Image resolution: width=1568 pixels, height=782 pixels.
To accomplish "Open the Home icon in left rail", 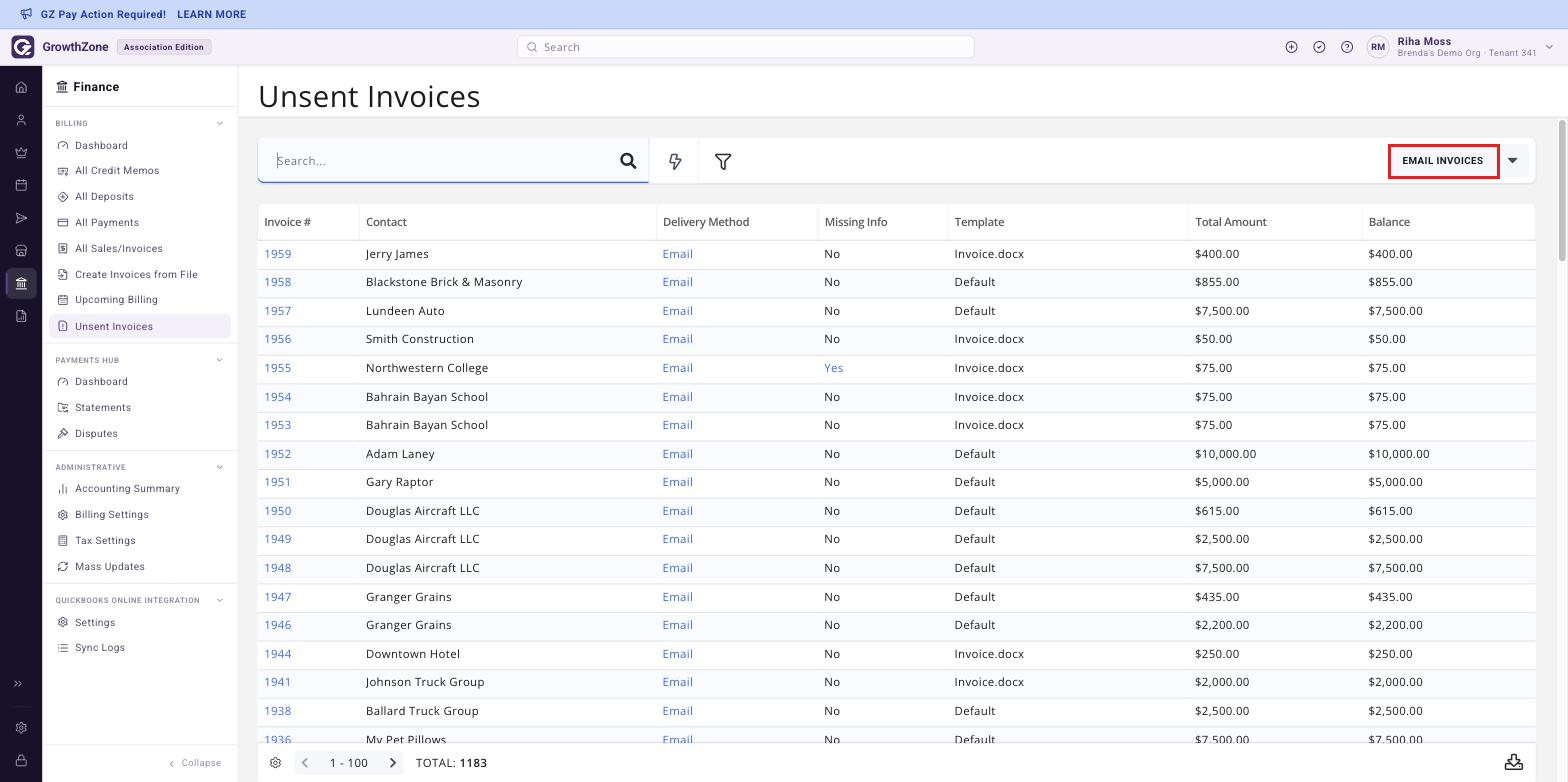I will (21, 87).
